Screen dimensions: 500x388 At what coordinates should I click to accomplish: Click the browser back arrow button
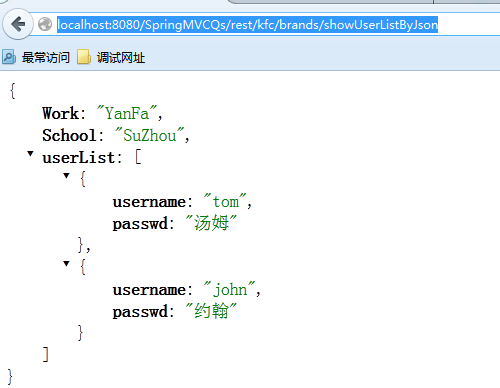(18, 24)
